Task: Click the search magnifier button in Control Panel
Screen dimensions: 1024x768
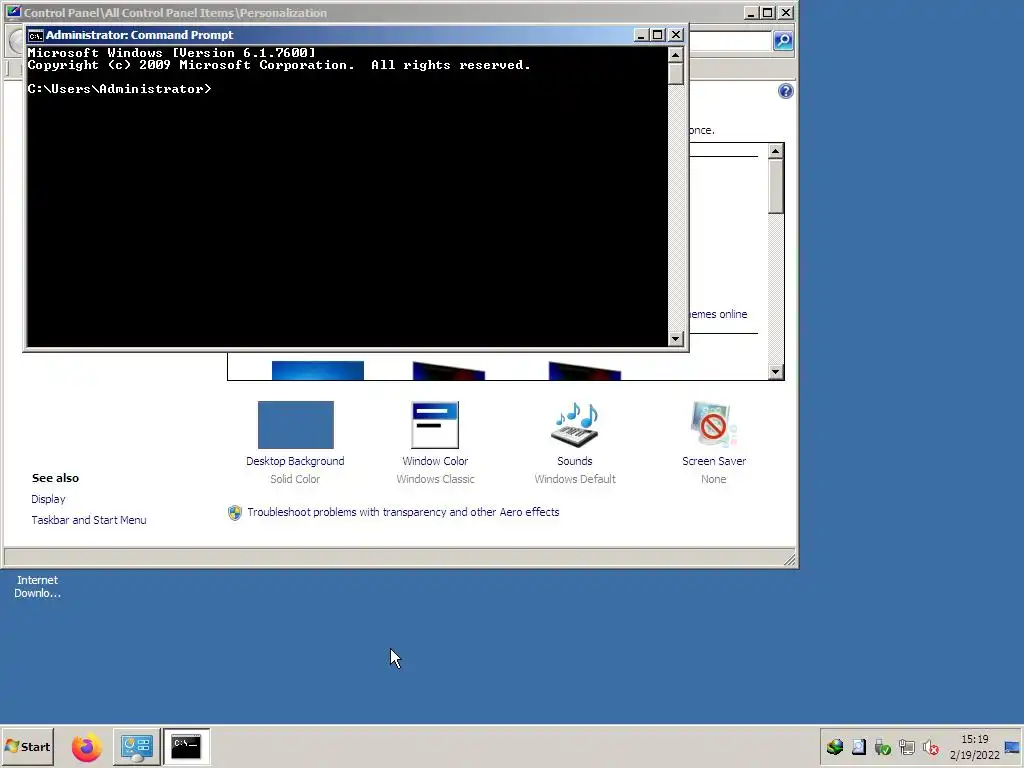Action: pos(782,41)
